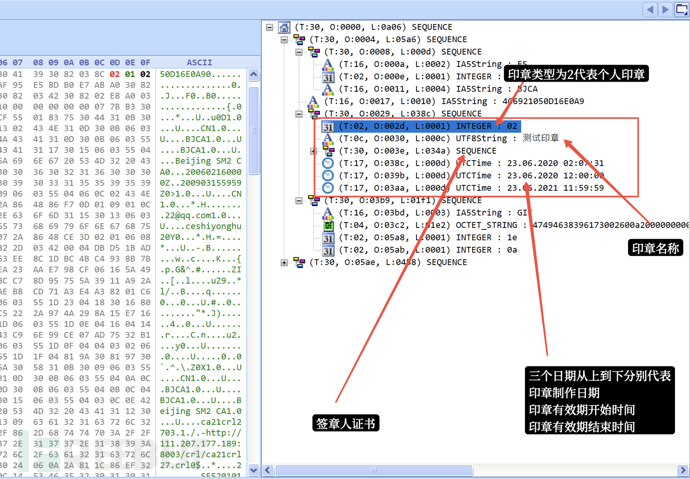Click the ASCII column header

[199, 62]
